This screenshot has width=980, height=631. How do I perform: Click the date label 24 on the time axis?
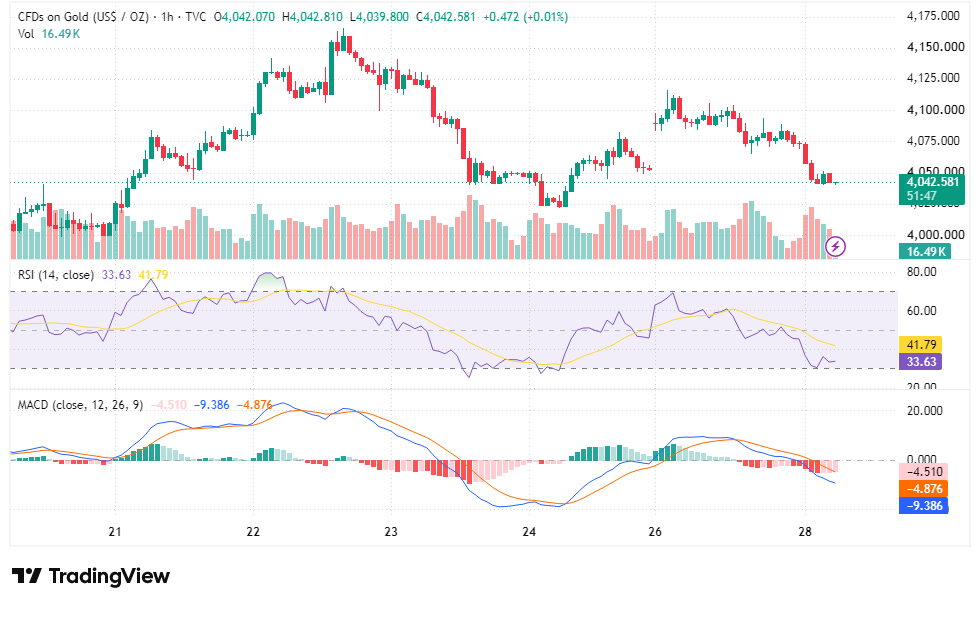pyautogui.click(x=529, y=532)
